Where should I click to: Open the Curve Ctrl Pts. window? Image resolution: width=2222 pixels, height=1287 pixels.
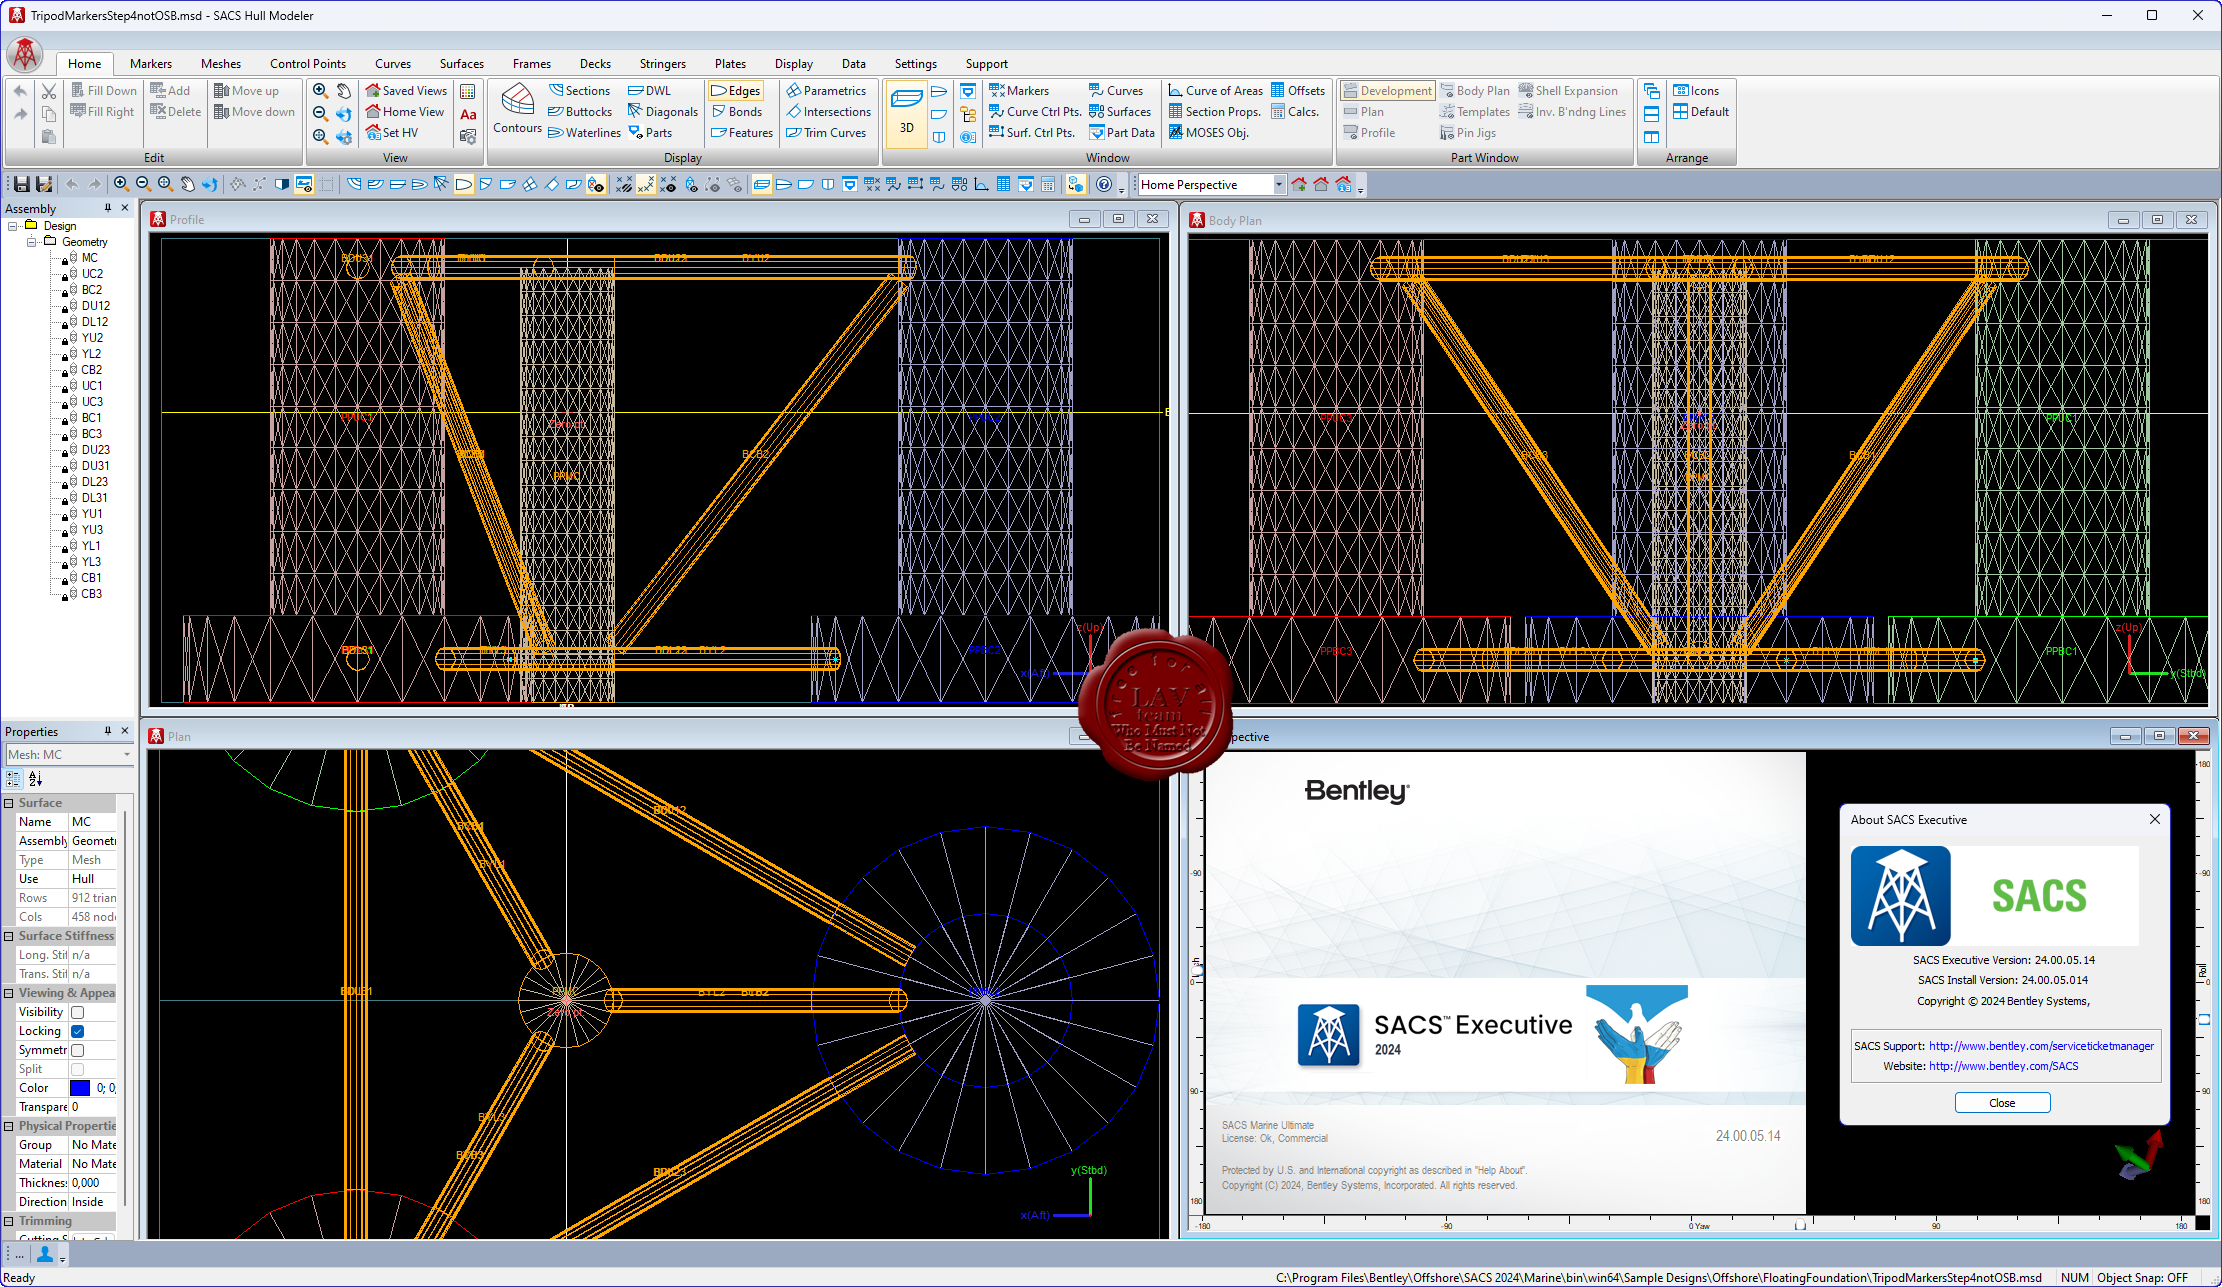tap(1035, 111)
